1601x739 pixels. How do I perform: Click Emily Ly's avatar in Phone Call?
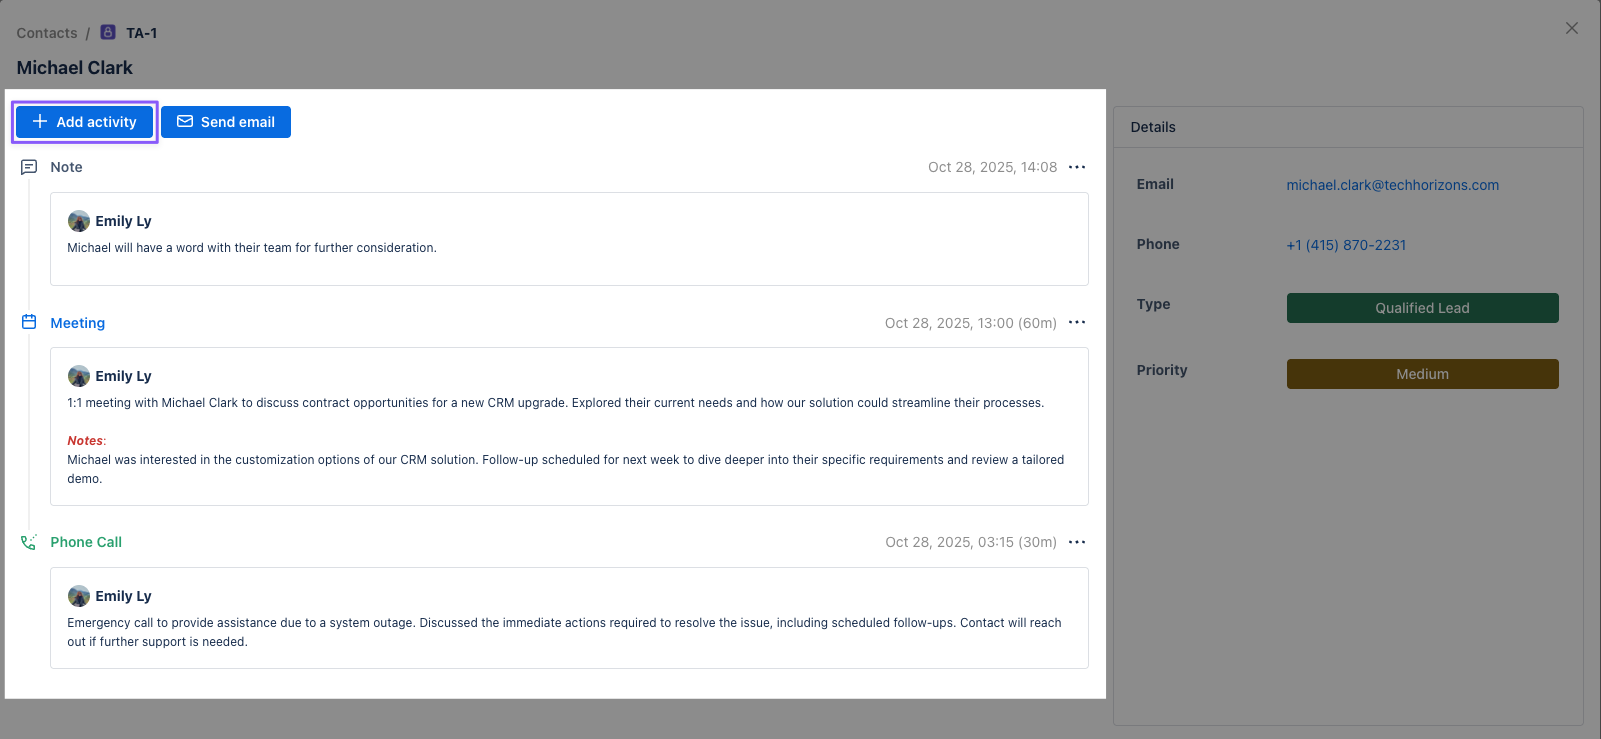pos(79,596)
